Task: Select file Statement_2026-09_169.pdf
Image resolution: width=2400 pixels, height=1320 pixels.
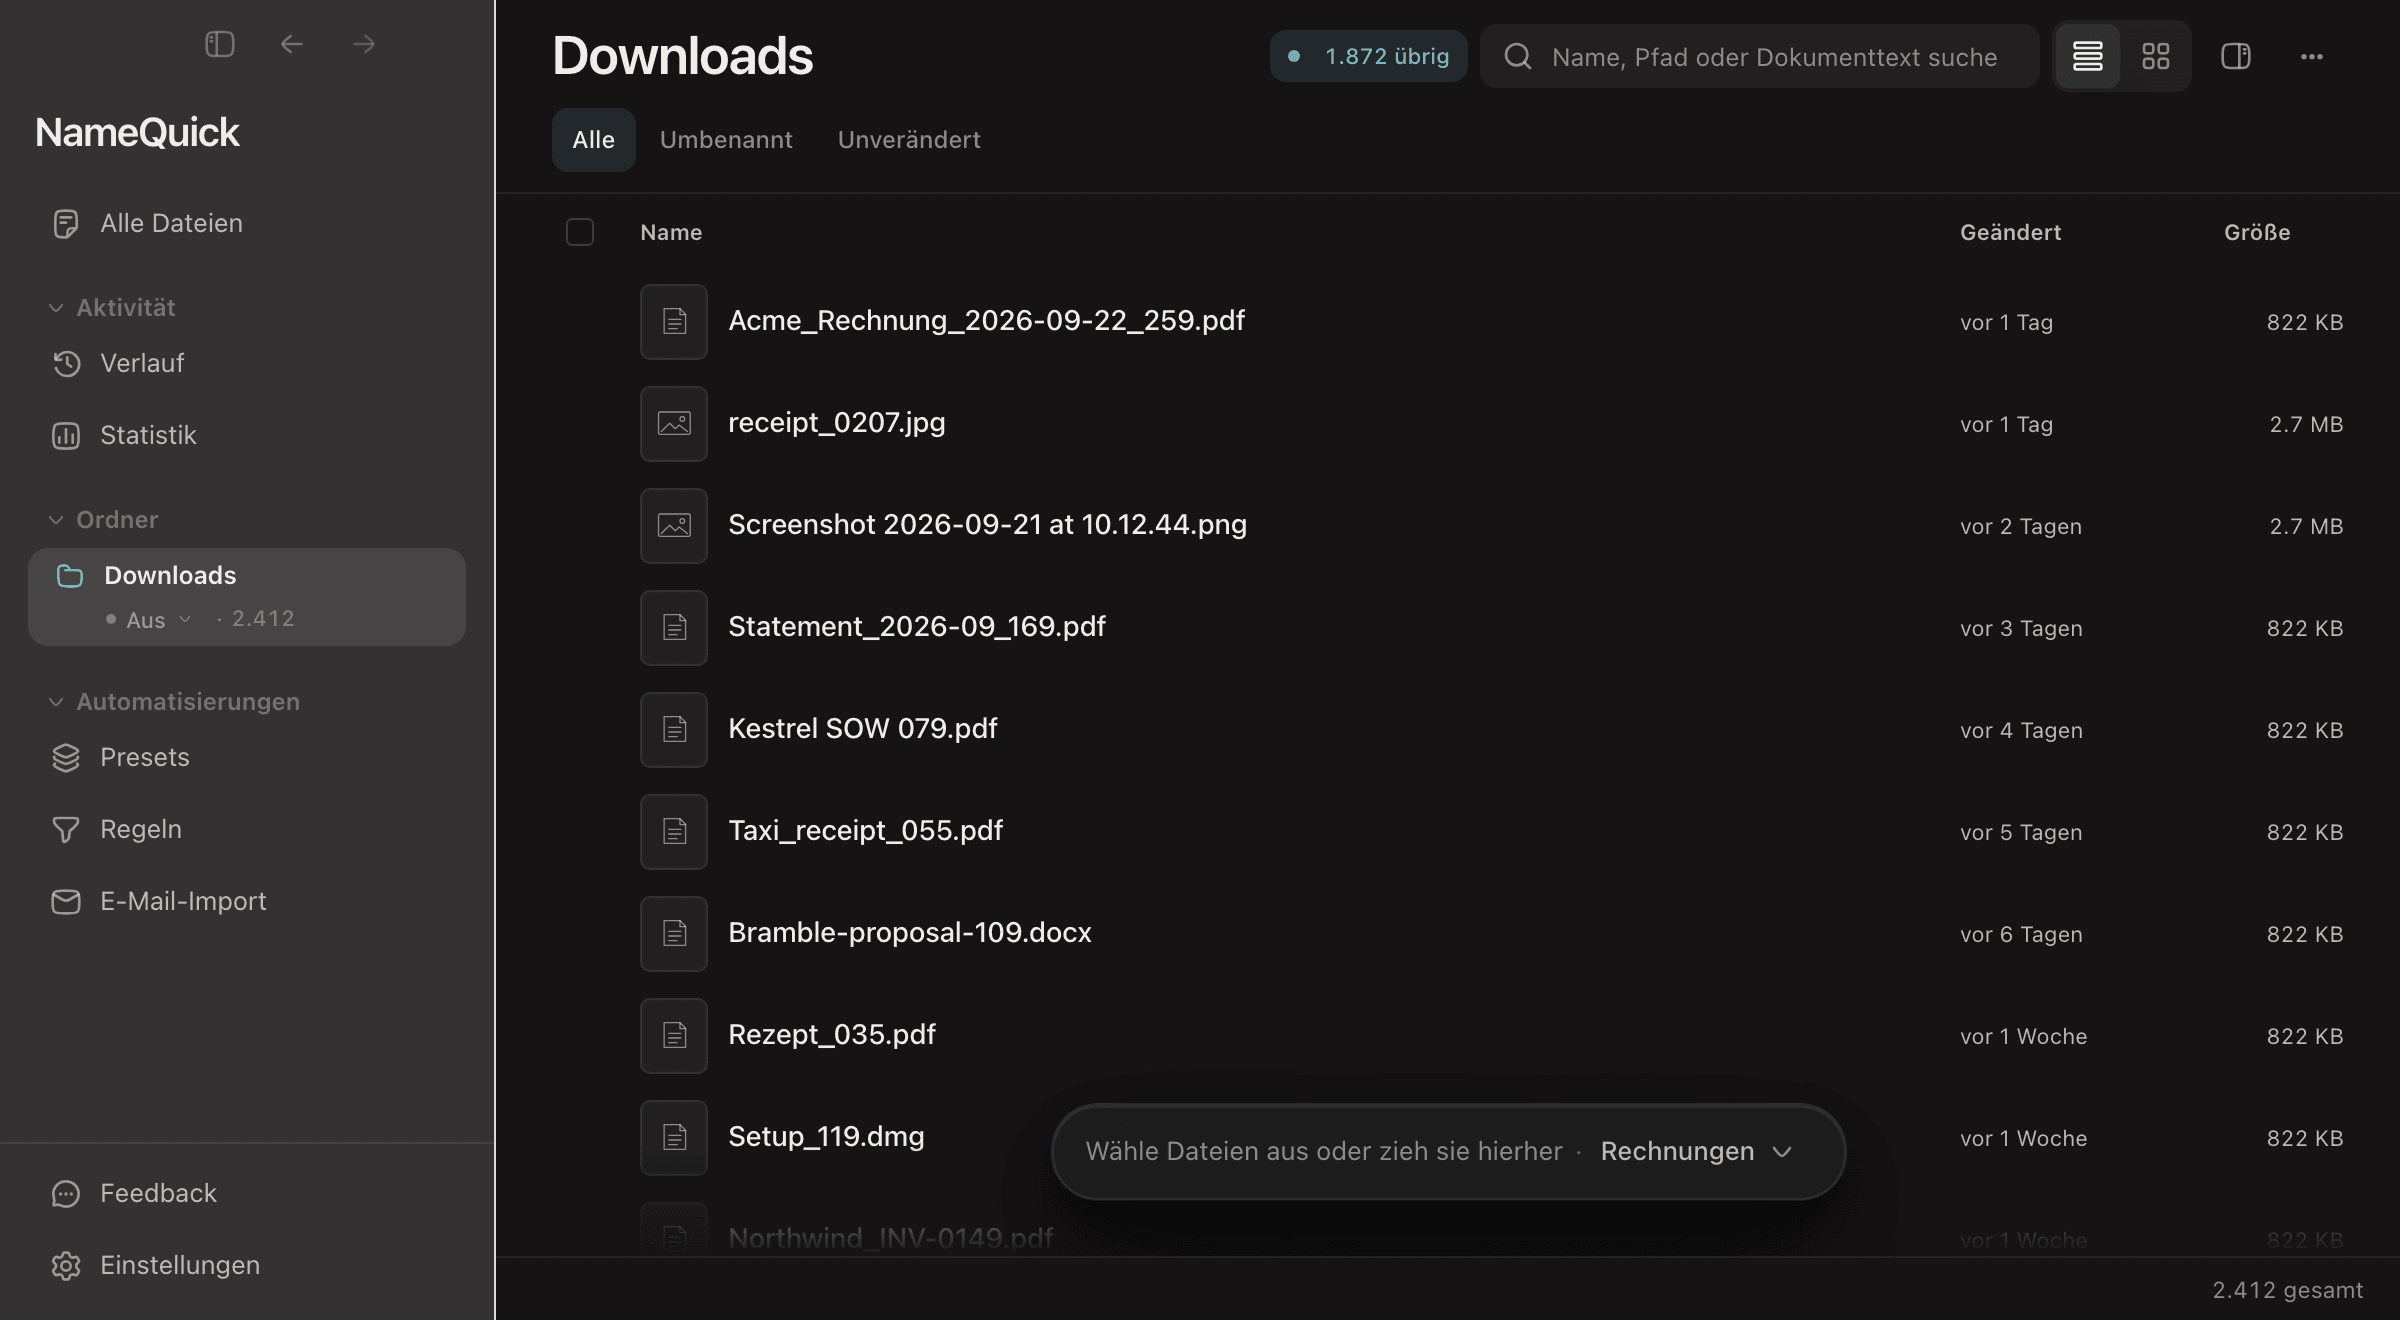Action: [916, 627]
